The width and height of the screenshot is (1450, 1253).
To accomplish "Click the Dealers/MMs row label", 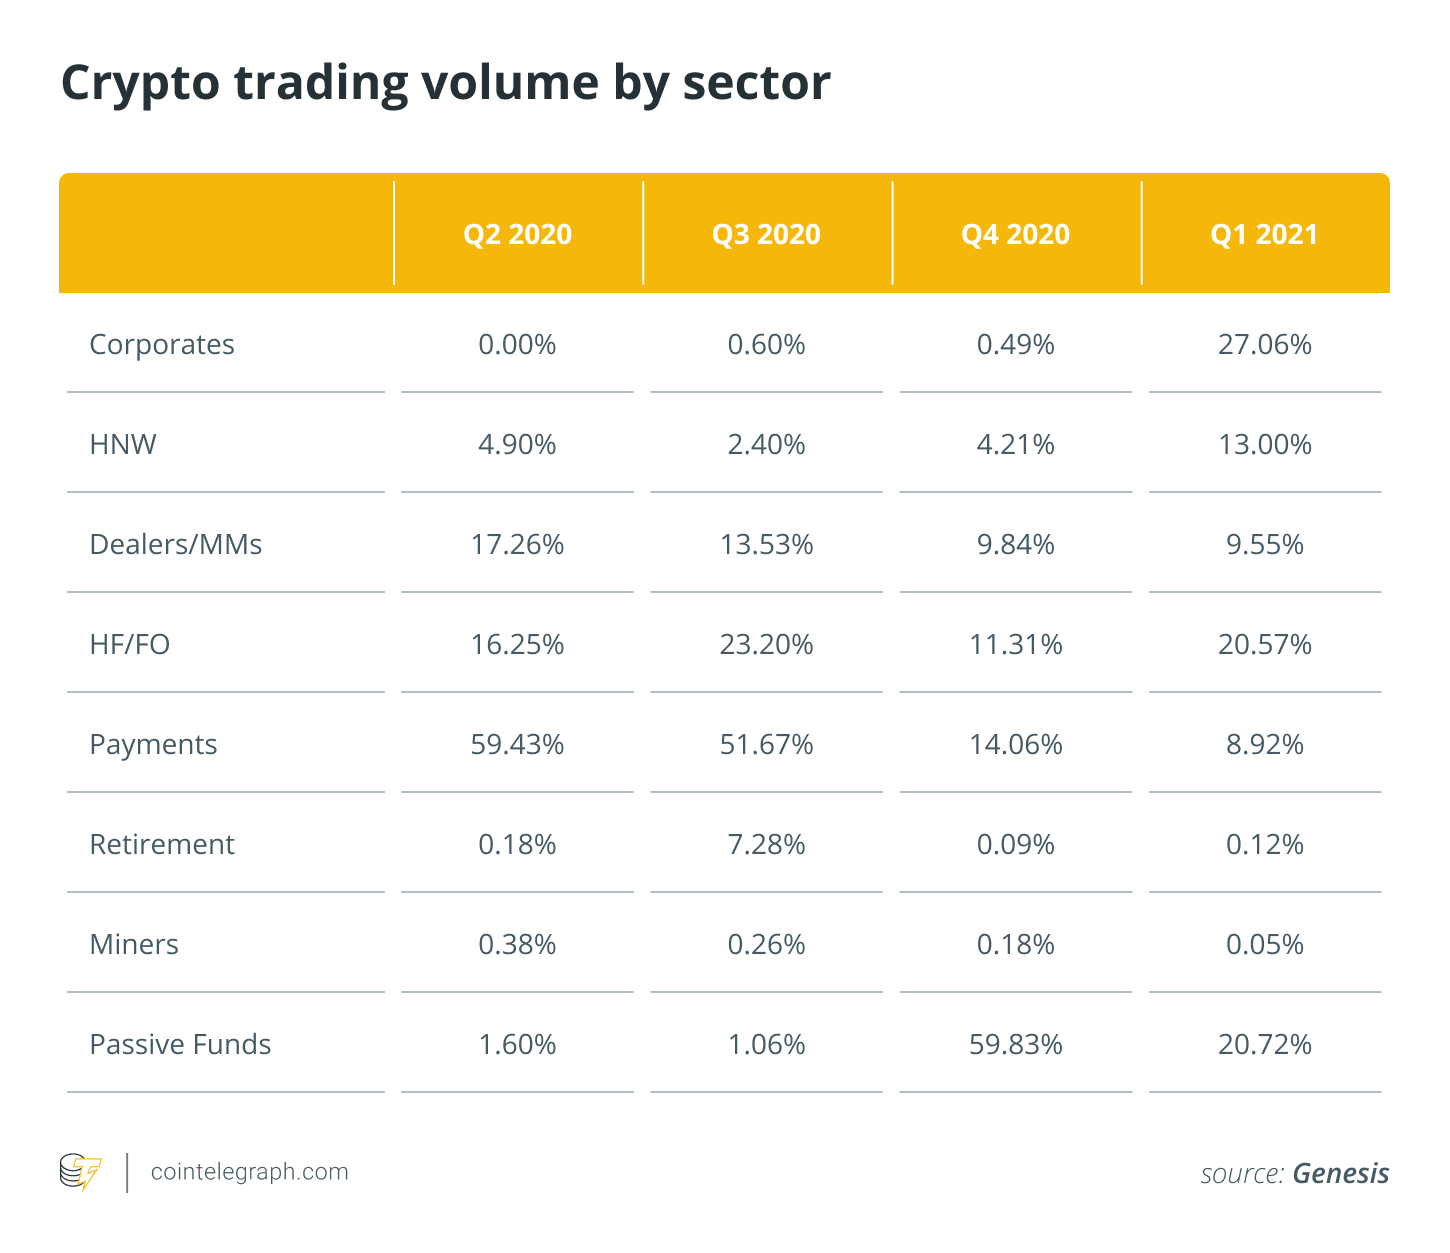I will 176,544.
